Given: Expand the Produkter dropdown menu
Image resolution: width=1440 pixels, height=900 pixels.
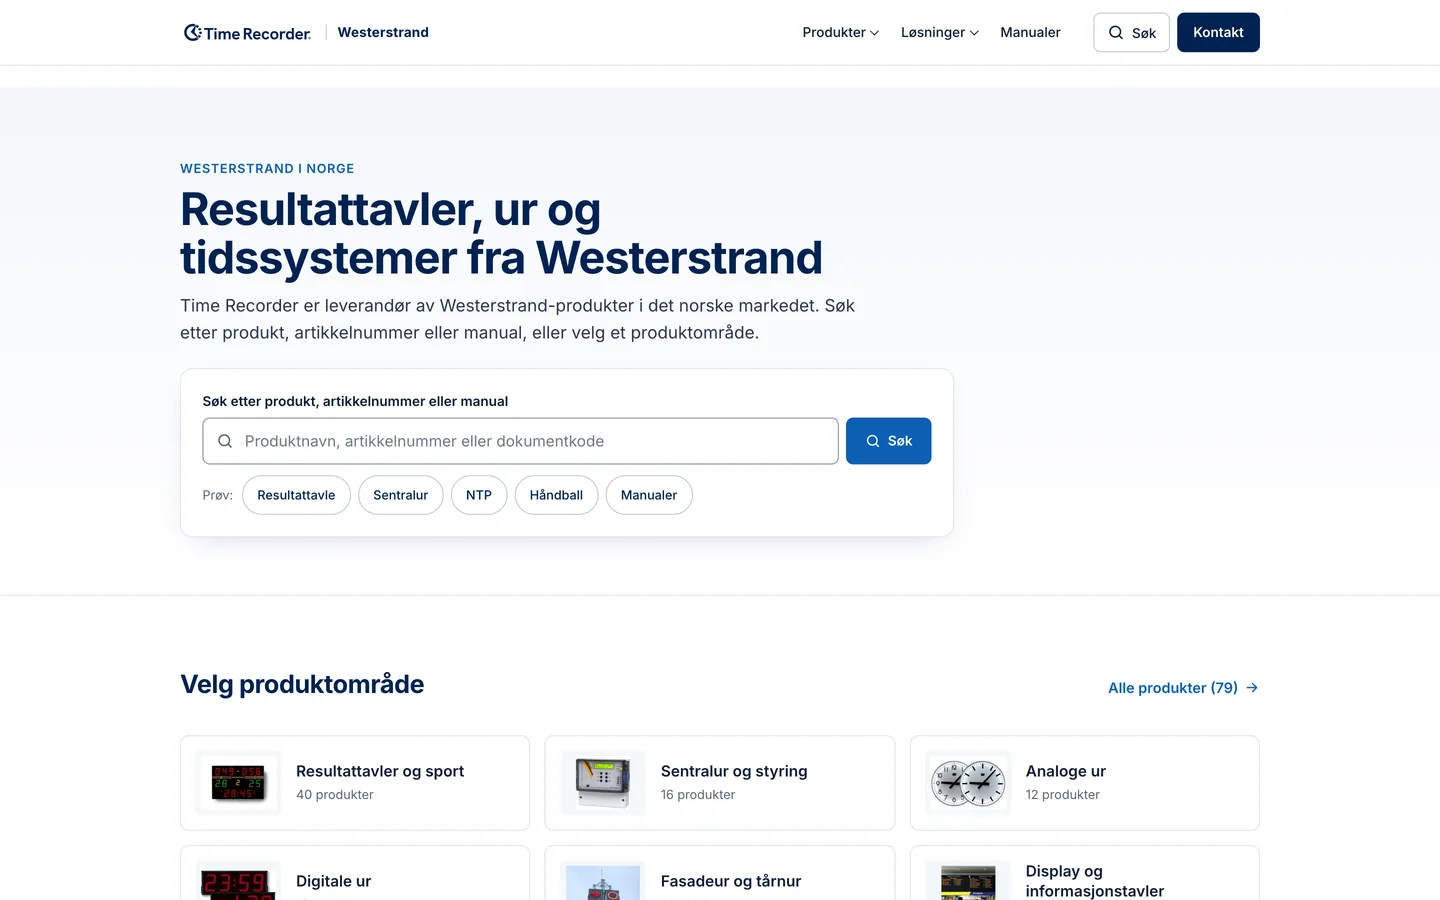Looking at the screenshot, I should (840, 32).
